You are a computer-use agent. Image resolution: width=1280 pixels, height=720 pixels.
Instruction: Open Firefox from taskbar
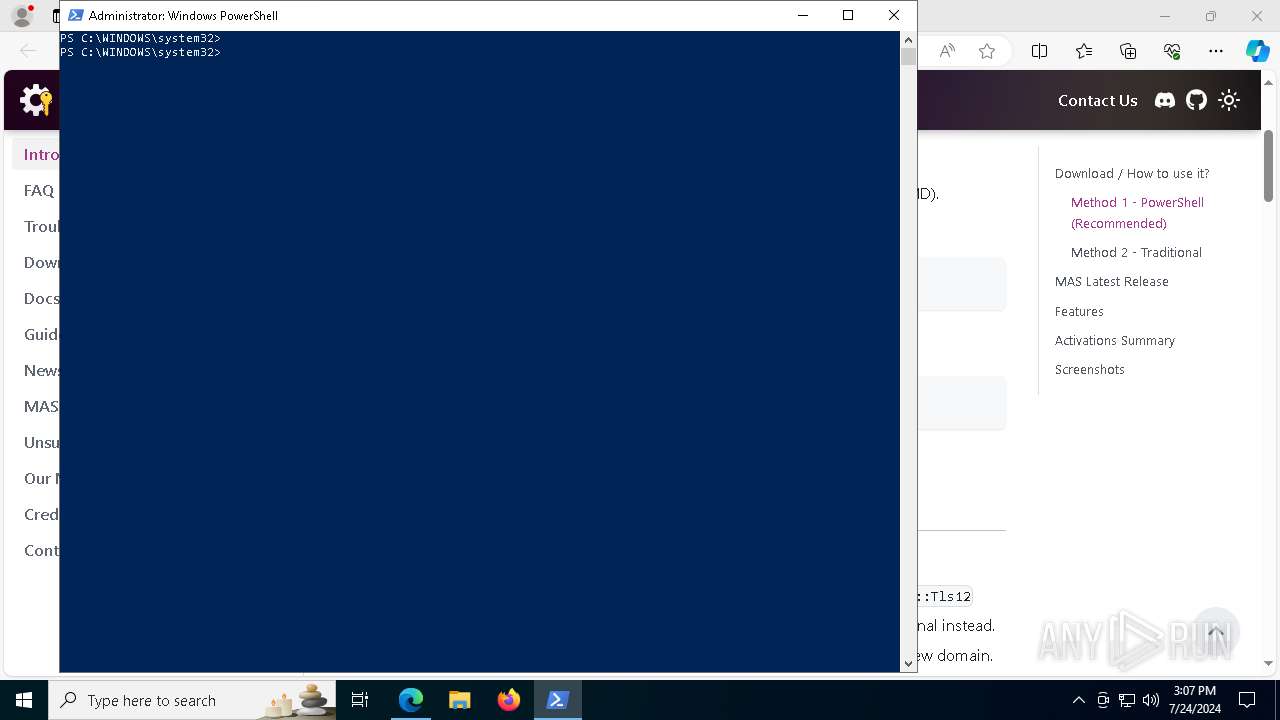509,700
